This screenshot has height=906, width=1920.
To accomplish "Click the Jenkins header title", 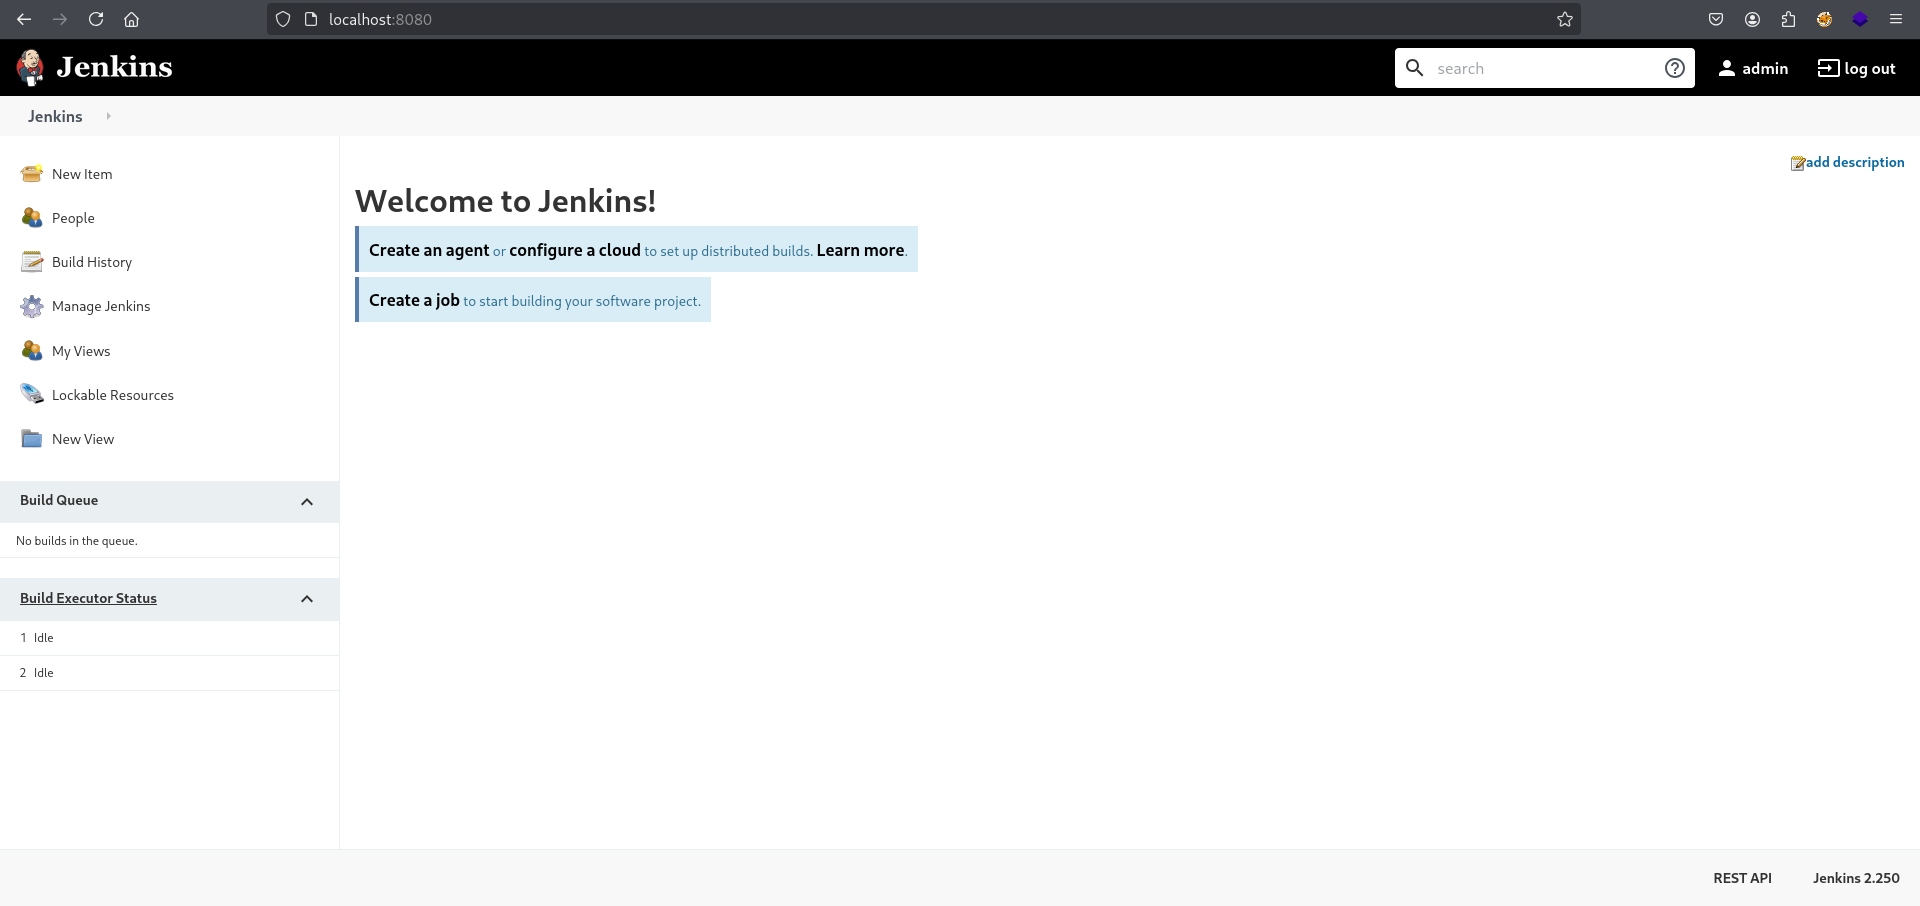I will (114, 67).
